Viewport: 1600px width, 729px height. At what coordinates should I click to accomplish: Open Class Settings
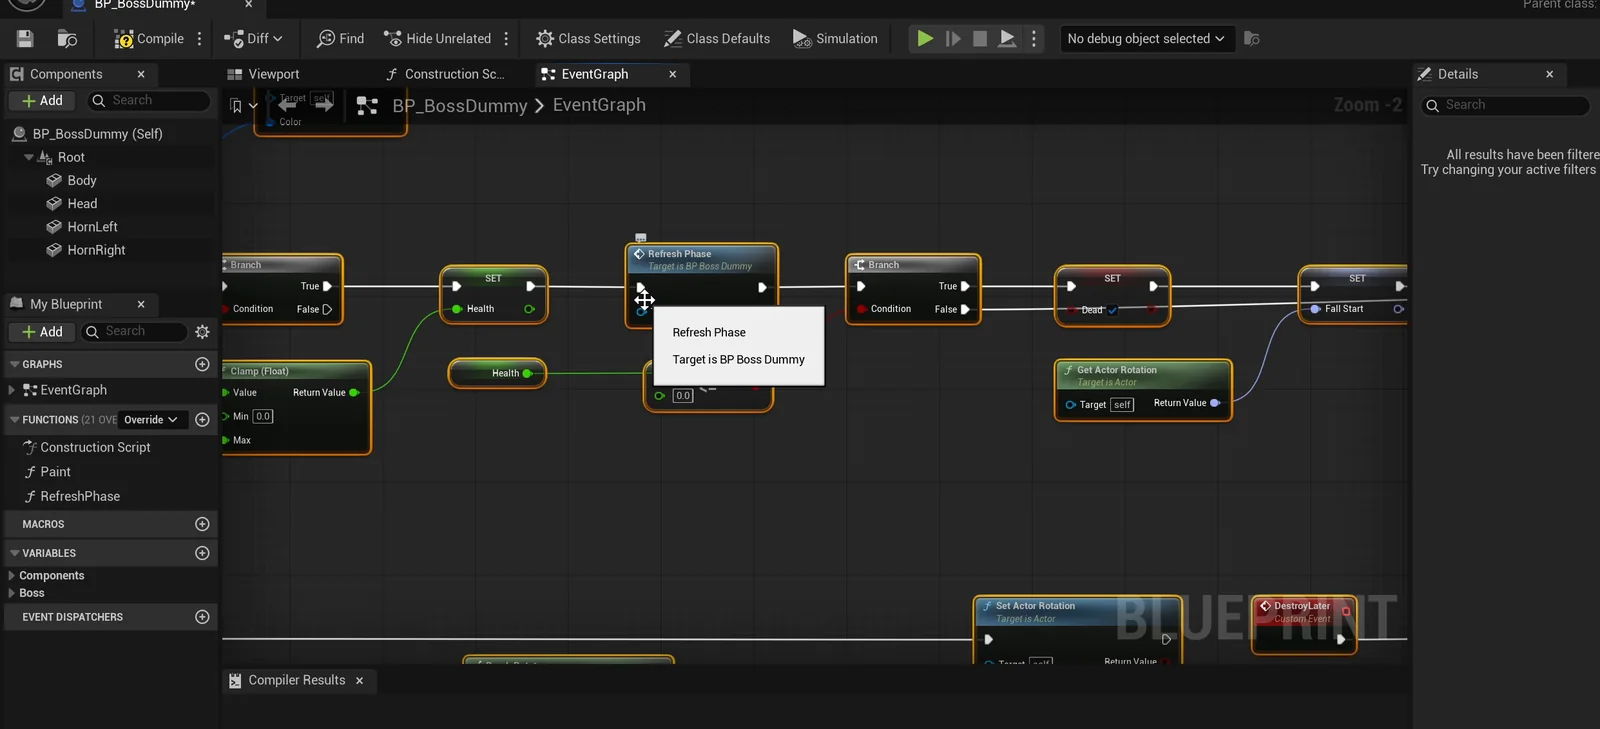coord(588,39)
